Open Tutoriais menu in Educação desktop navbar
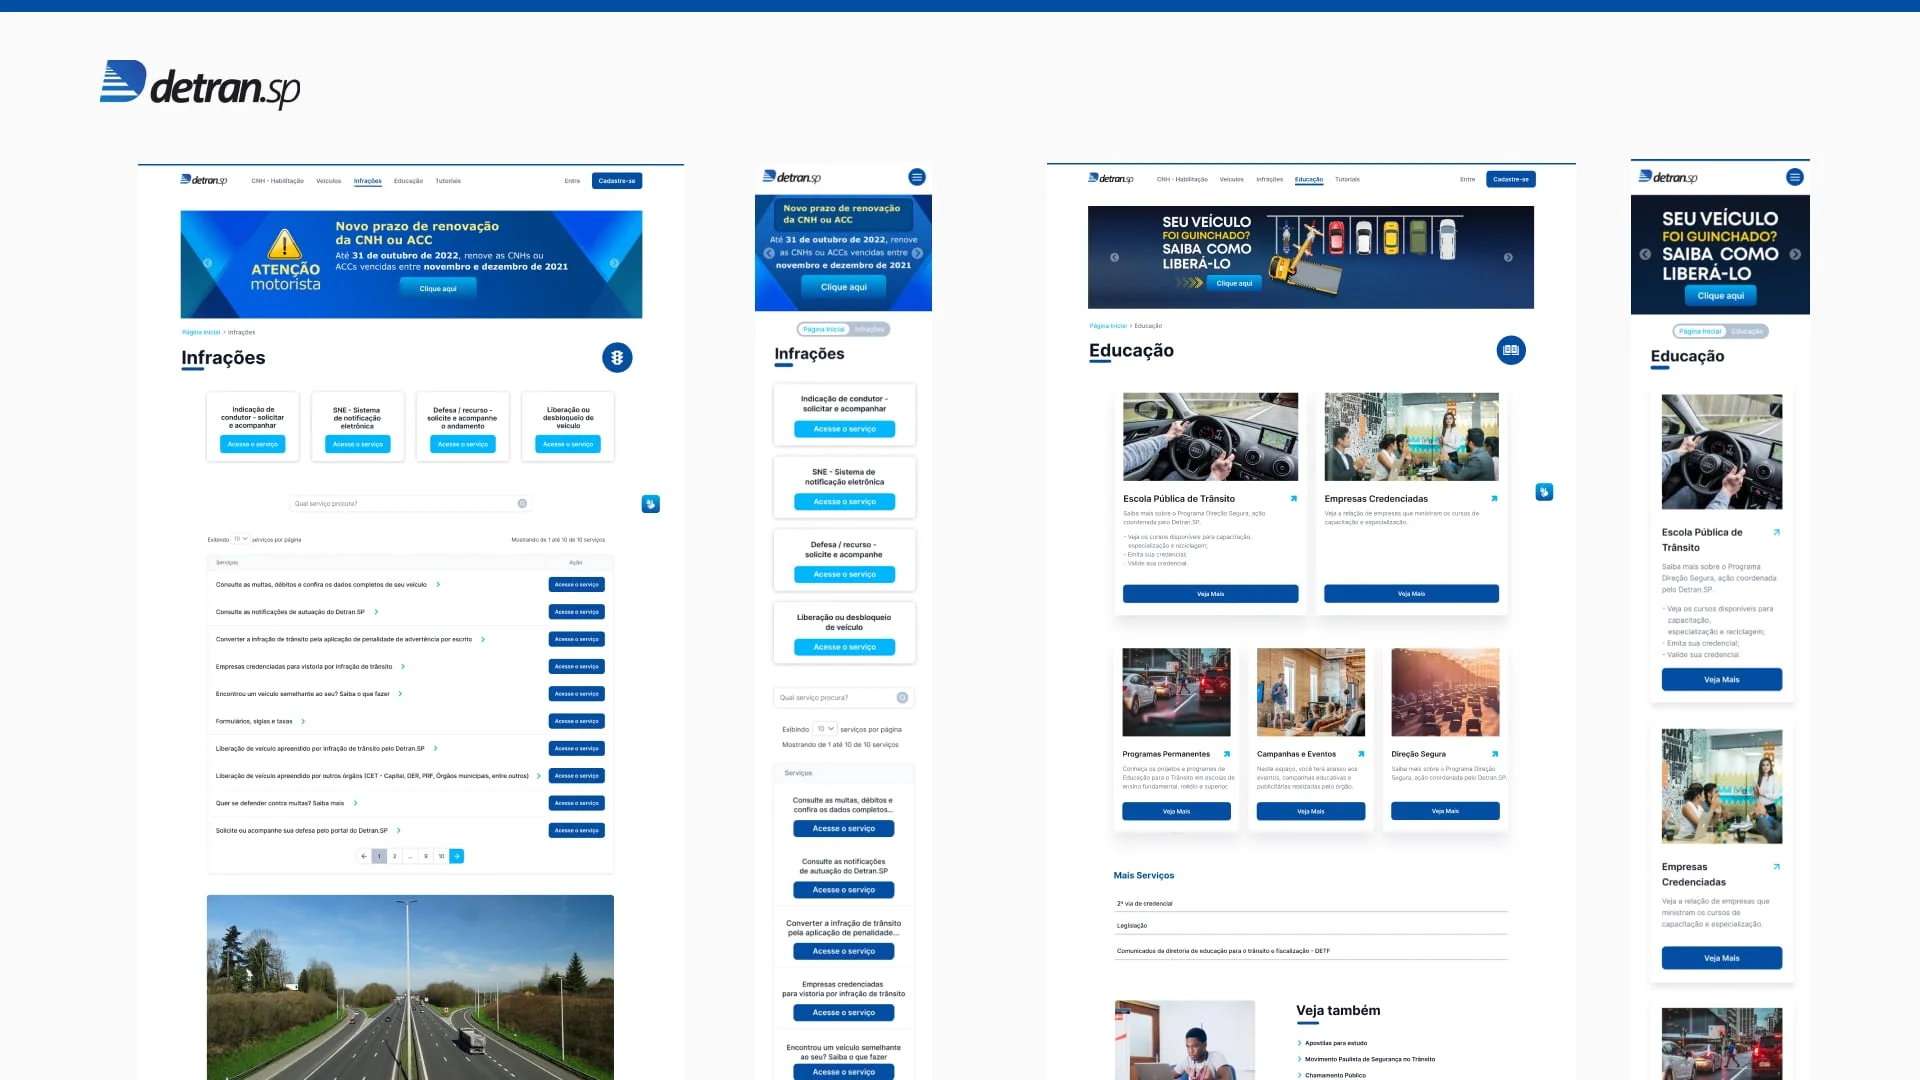 point(1347,180)
